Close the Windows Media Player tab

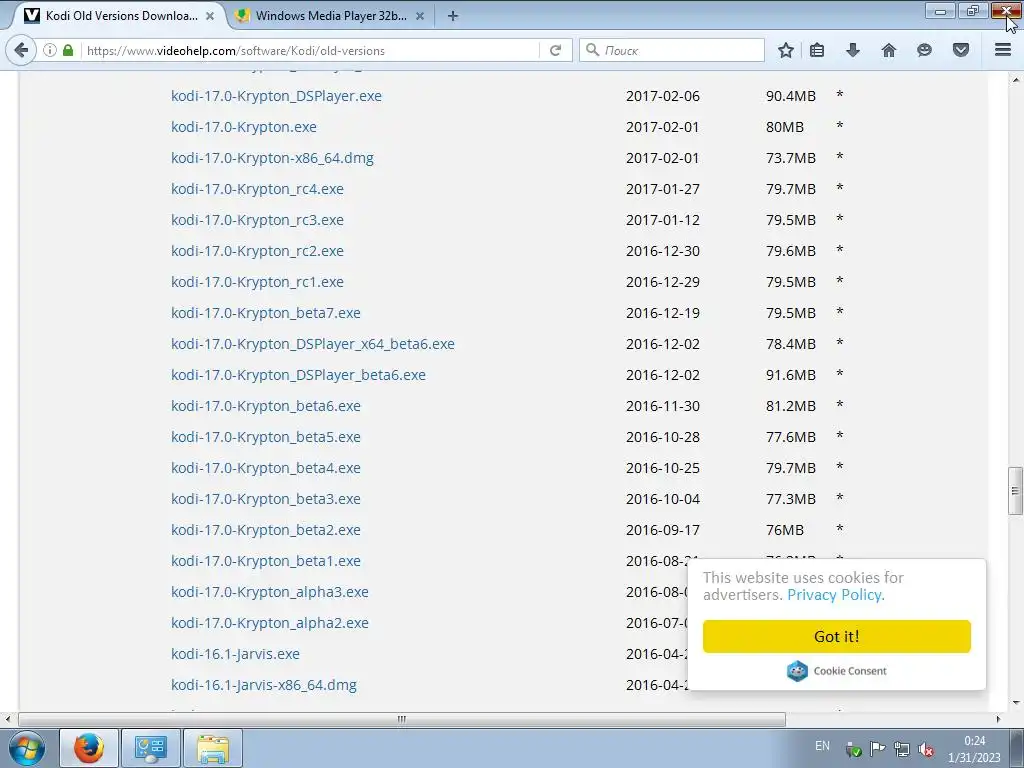pyautogui.click(x=420, y=16)
